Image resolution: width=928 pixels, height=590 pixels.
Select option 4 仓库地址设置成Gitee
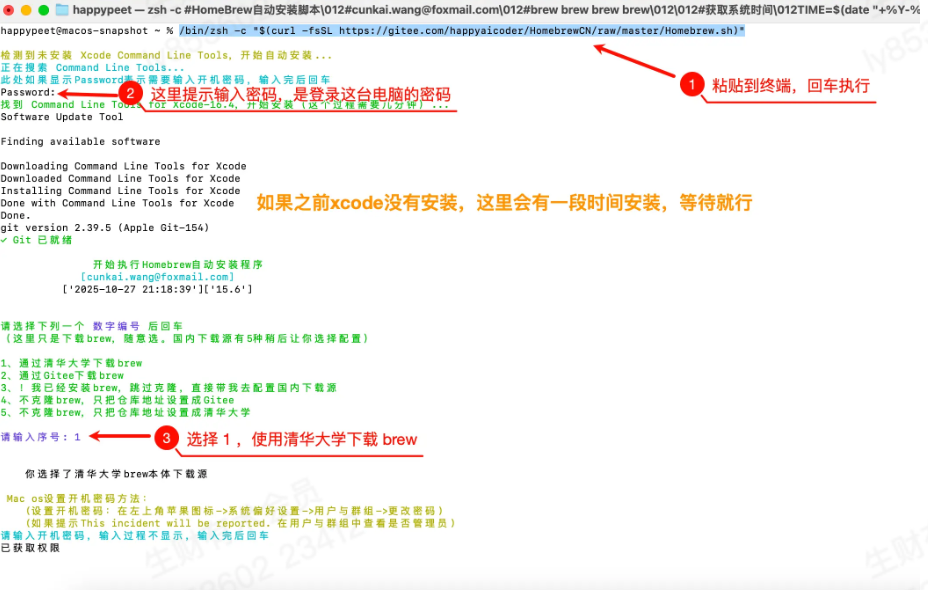tap(117, 400)
